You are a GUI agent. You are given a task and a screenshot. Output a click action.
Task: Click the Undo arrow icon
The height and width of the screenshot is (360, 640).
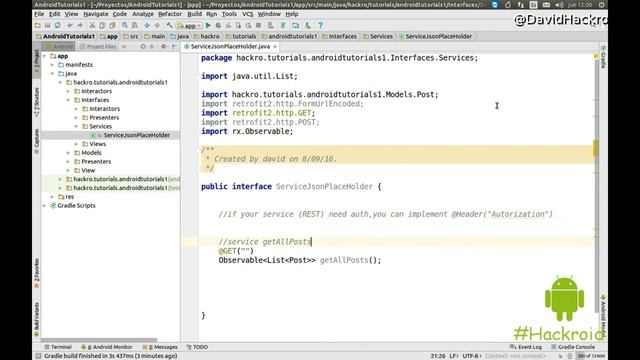click(x=70, y=25)
